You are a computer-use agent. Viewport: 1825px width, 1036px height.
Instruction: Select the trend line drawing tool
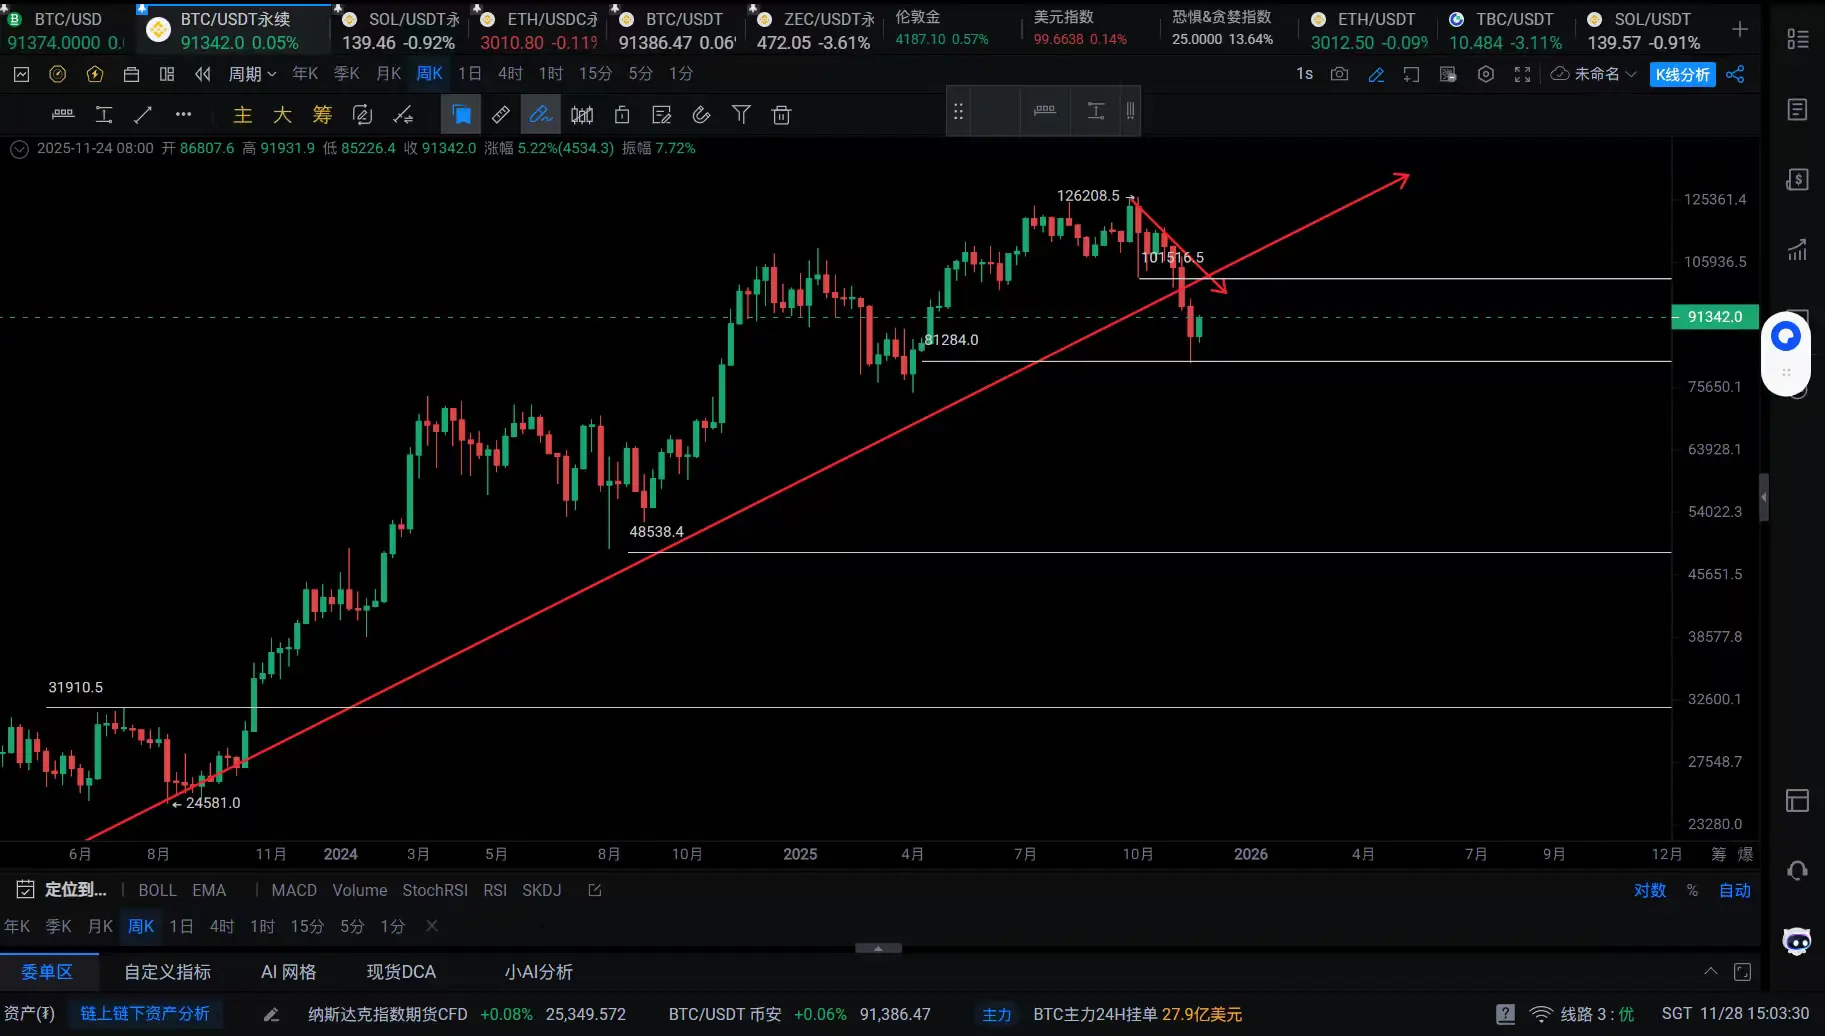[143, 115]
